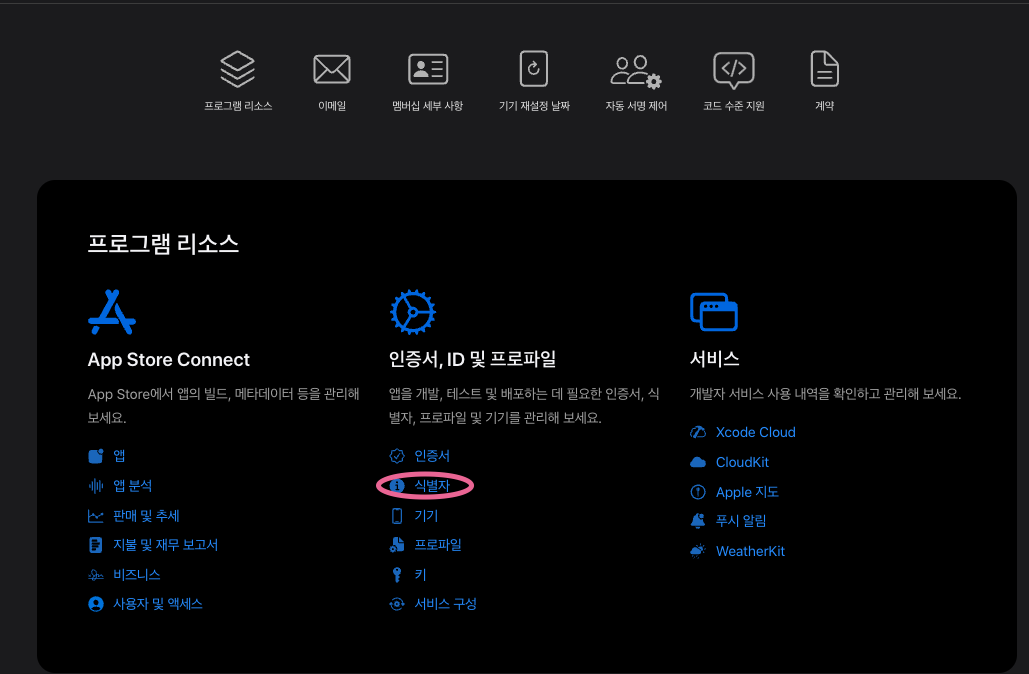Click the 서비스 windows icon

[714, 312]
